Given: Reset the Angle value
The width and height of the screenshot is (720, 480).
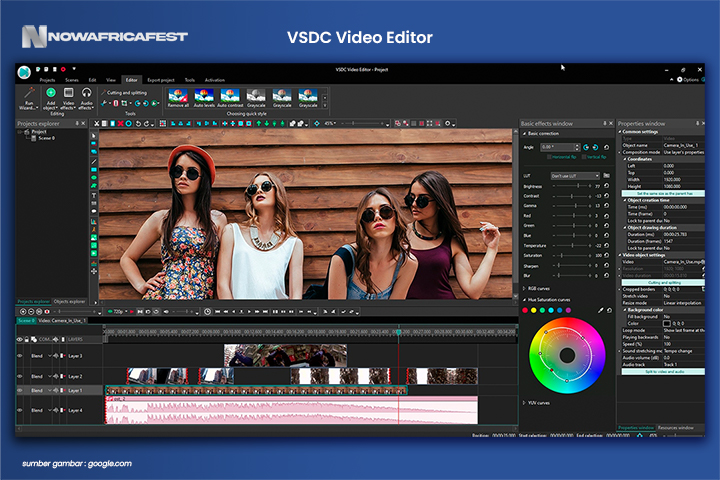Looking at the screenshot, I should 607,147.
